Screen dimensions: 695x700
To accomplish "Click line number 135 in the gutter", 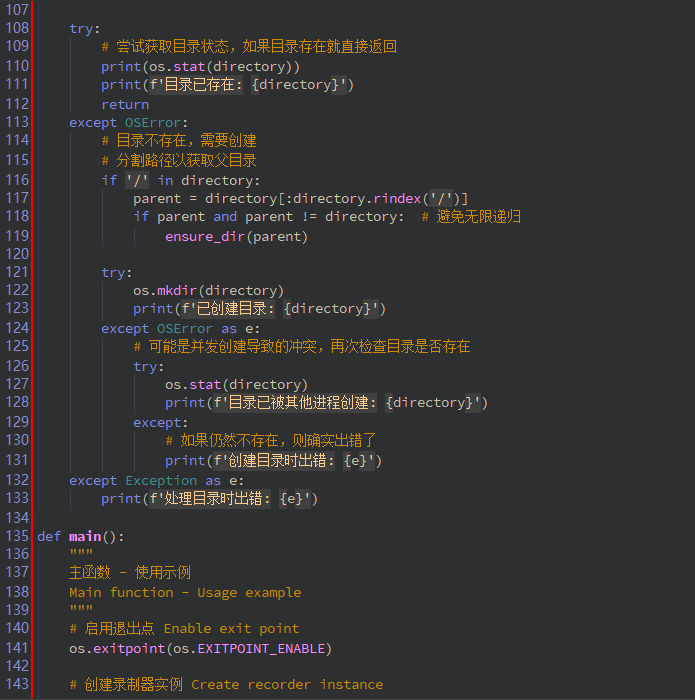I will 17,537.
